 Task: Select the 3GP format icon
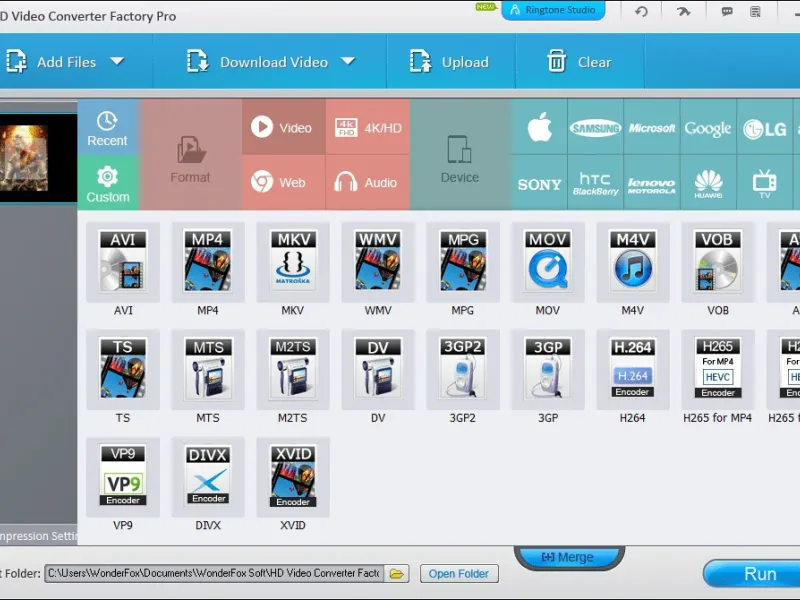point(548,369)
